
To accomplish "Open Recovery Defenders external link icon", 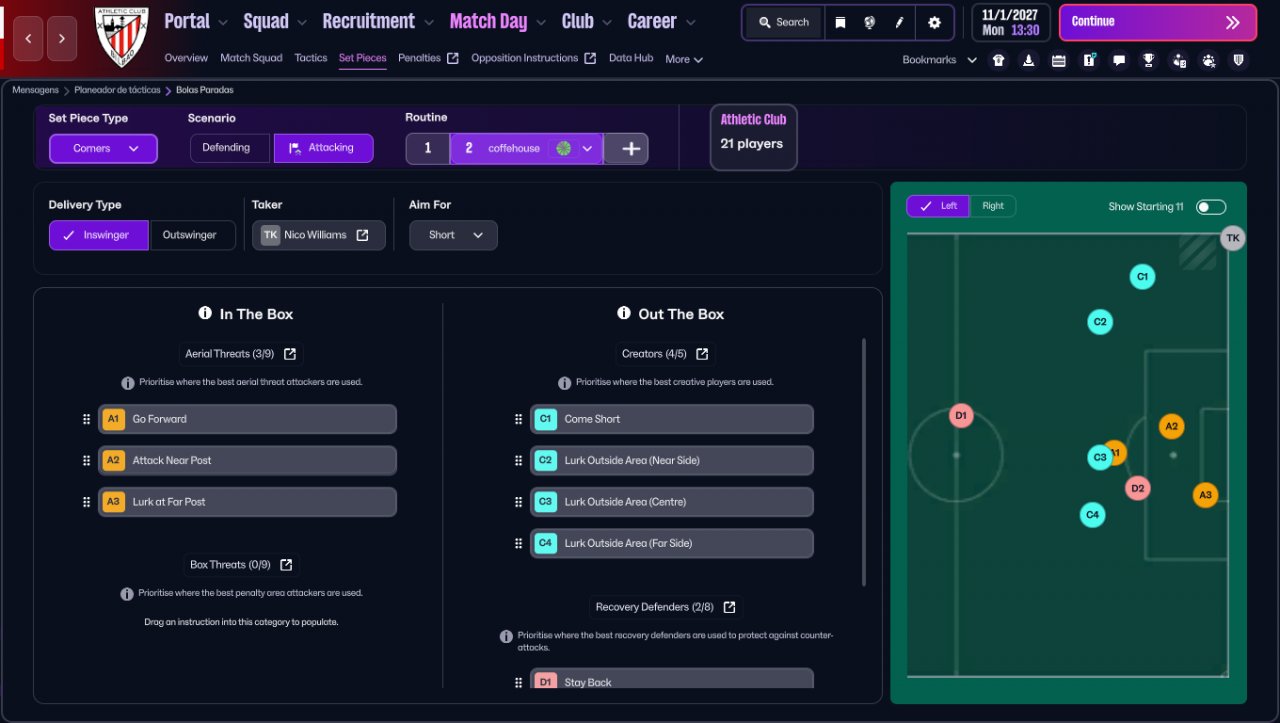I will pyautogui.click(x=730, y=607).
